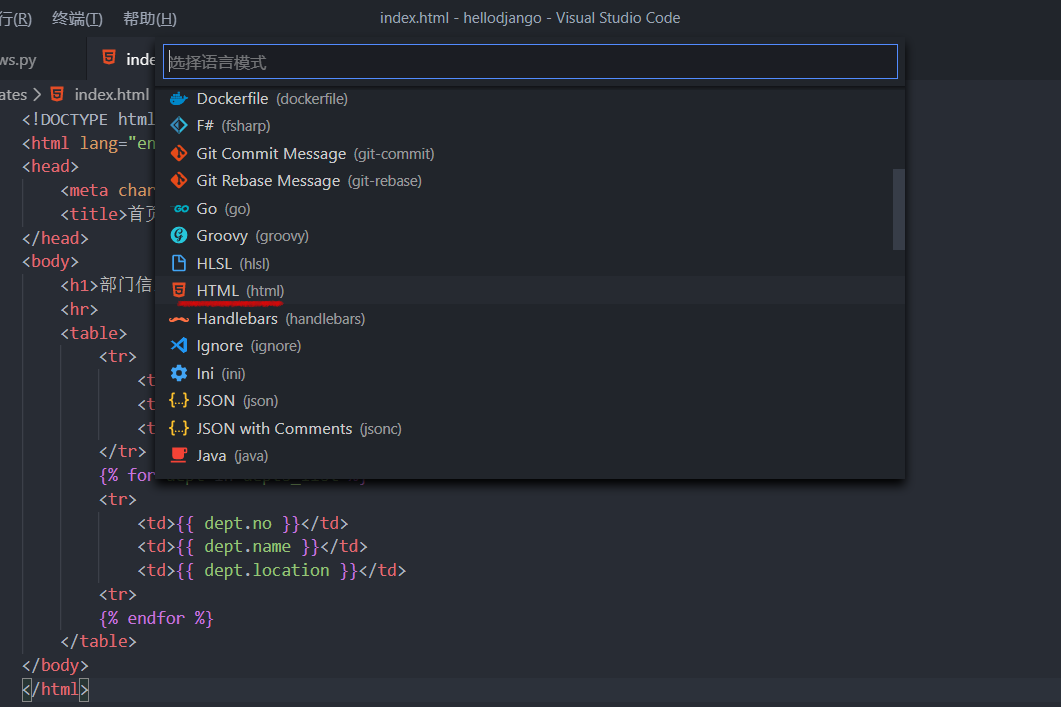Choose Handlebars language mode
Viewport: 1061px width, 707px height.
click(530, 319)
